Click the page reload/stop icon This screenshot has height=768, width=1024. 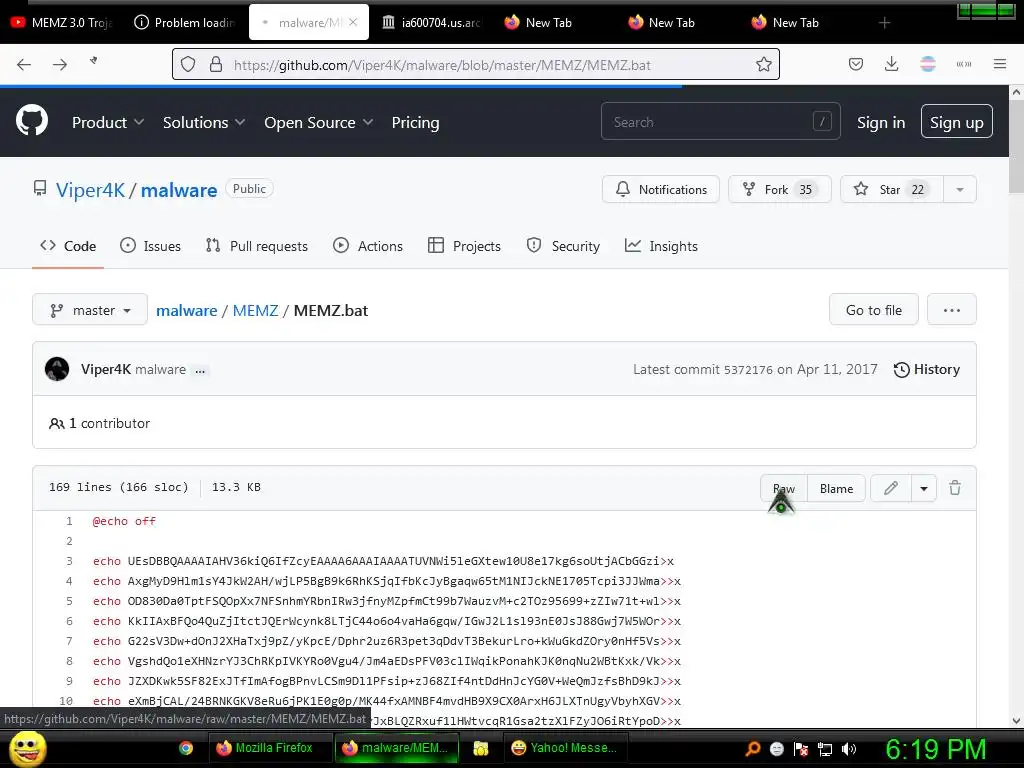pyautogui.click(x=94, y=61)
